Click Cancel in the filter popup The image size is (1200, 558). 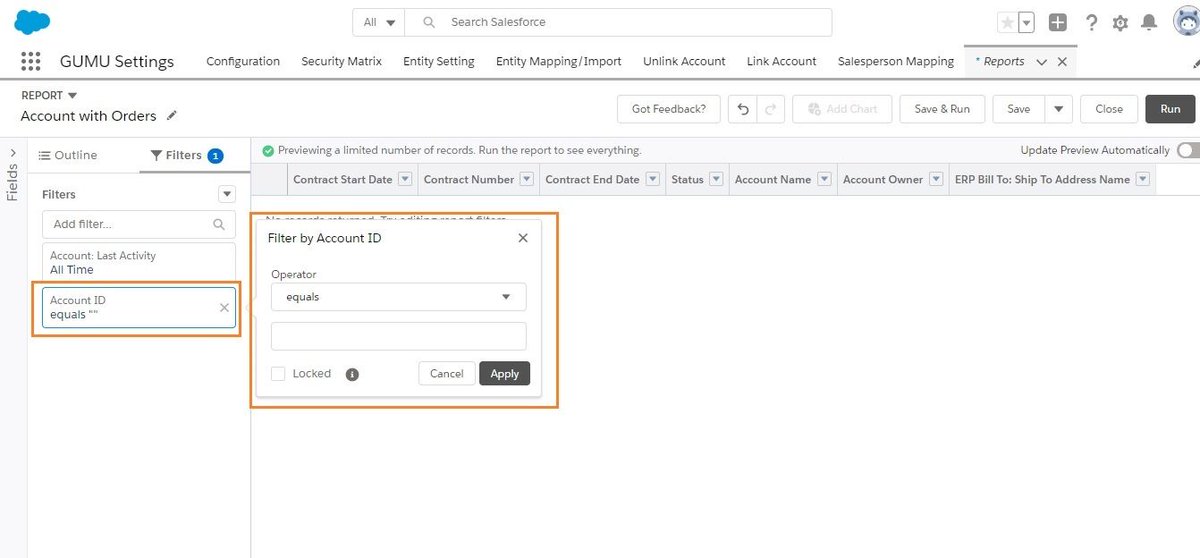click(x=446, y=373)
